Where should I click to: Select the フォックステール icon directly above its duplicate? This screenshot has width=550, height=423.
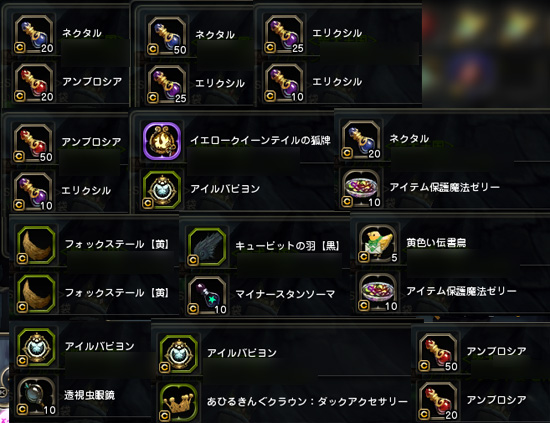coord(36,245)
